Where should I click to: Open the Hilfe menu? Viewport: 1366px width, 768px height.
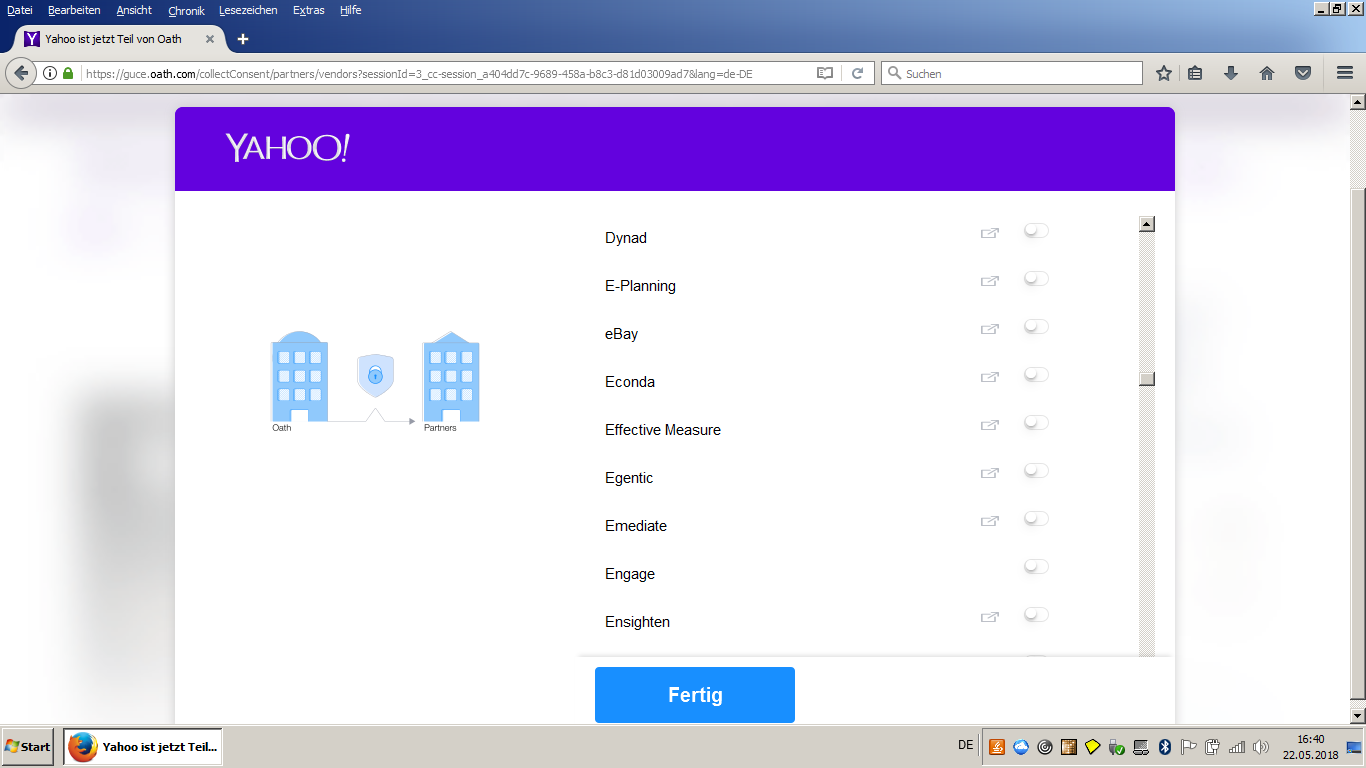pyautogui.click(x=351, y=10)
